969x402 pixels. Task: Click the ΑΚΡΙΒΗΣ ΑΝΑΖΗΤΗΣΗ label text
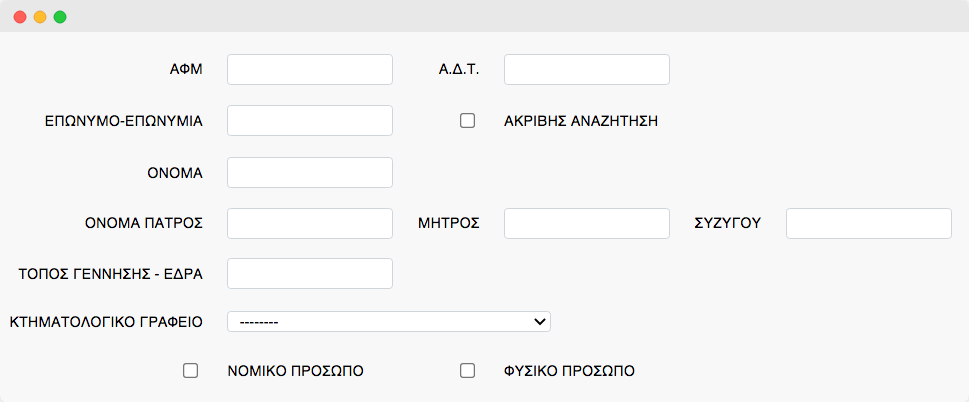pyautogui.click(x=580, y=121)
